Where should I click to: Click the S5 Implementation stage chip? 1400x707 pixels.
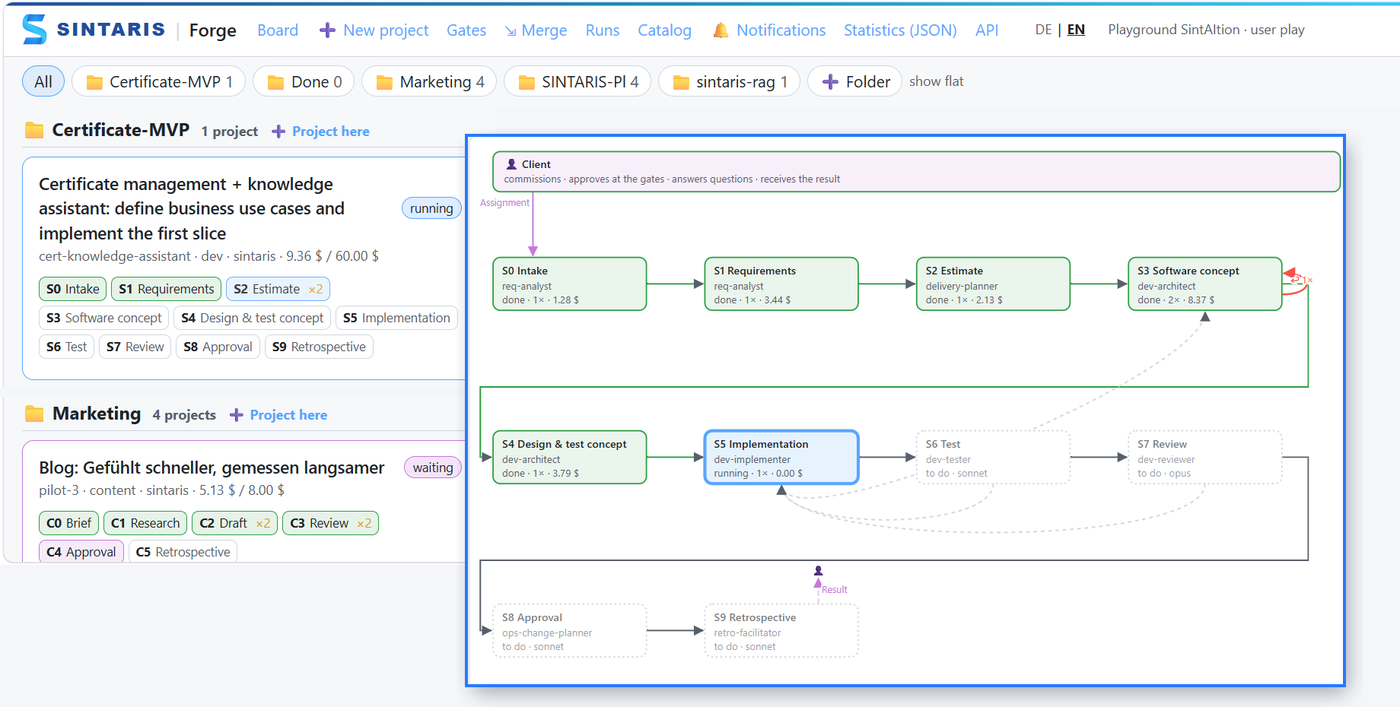coord(396,318)
